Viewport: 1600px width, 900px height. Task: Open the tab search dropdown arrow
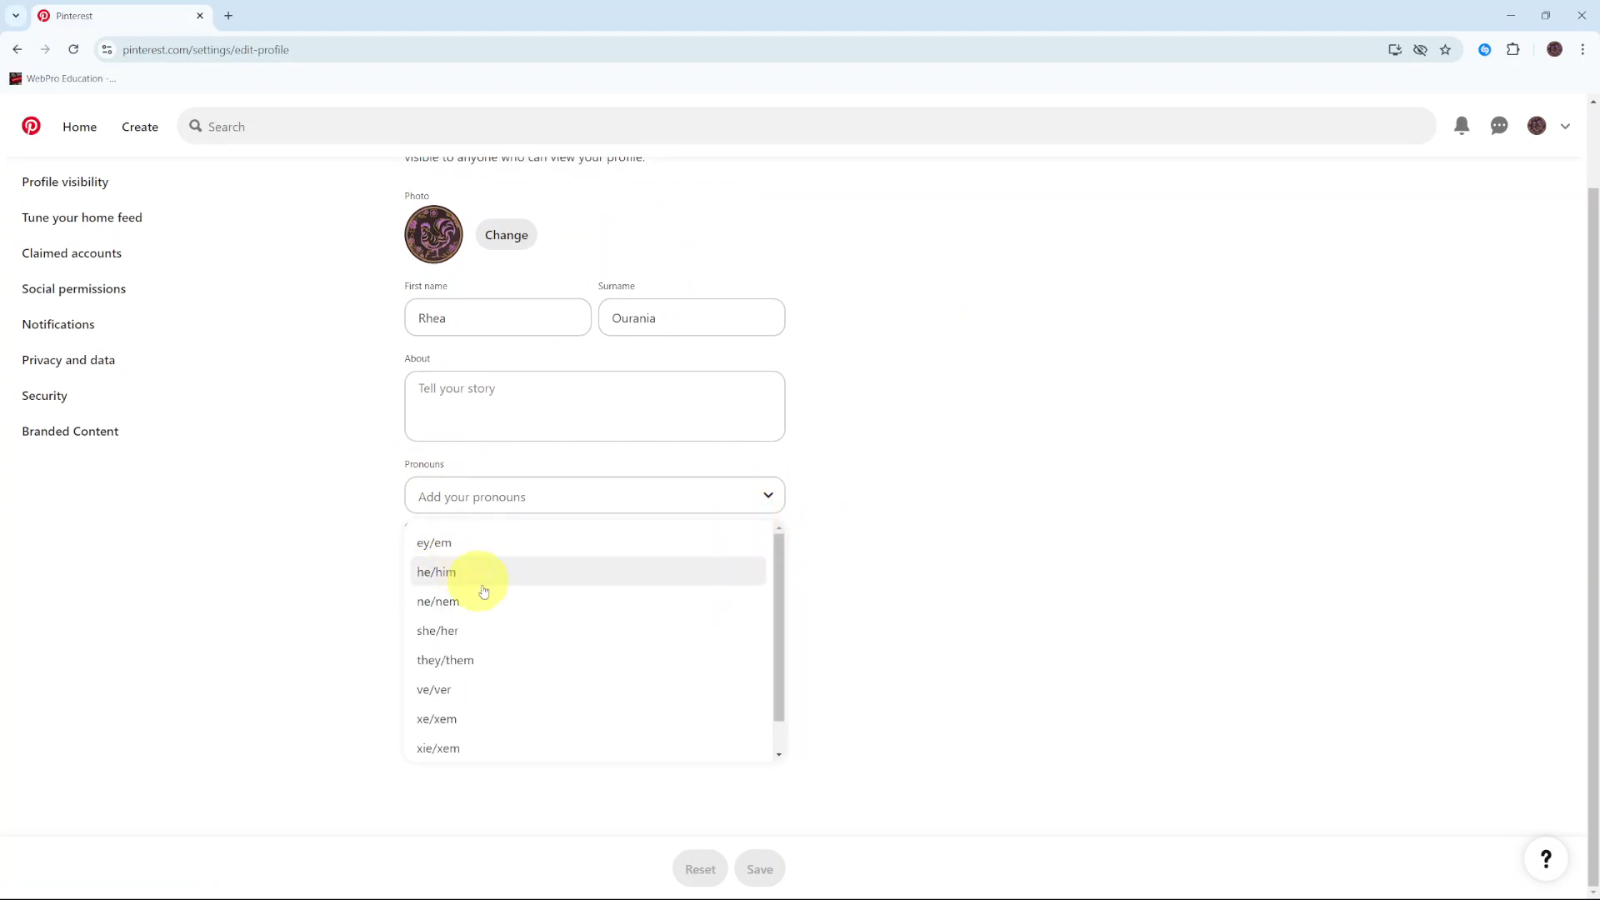click(x=15, y=16)
